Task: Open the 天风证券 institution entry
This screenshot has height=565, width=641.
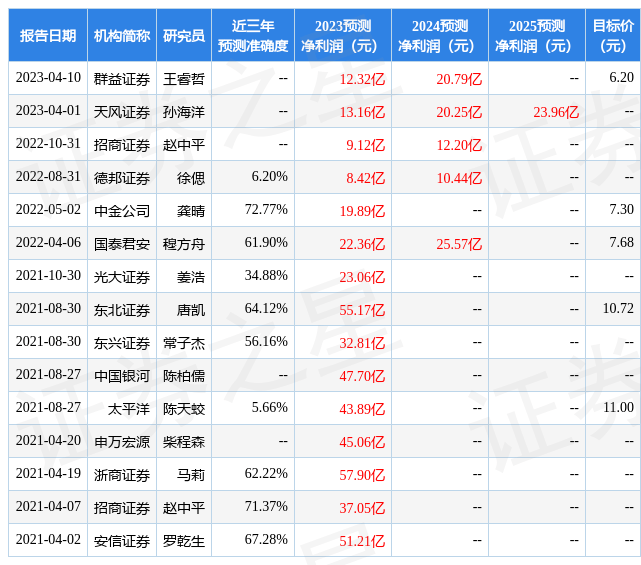Action: 122,111
